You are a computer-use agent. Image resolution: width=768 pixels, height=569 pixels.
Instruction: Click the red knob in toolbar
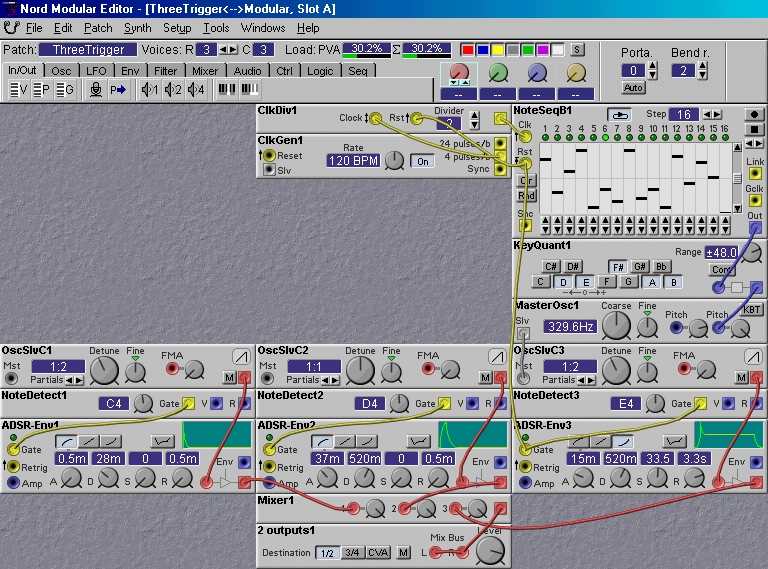point(458,73)
